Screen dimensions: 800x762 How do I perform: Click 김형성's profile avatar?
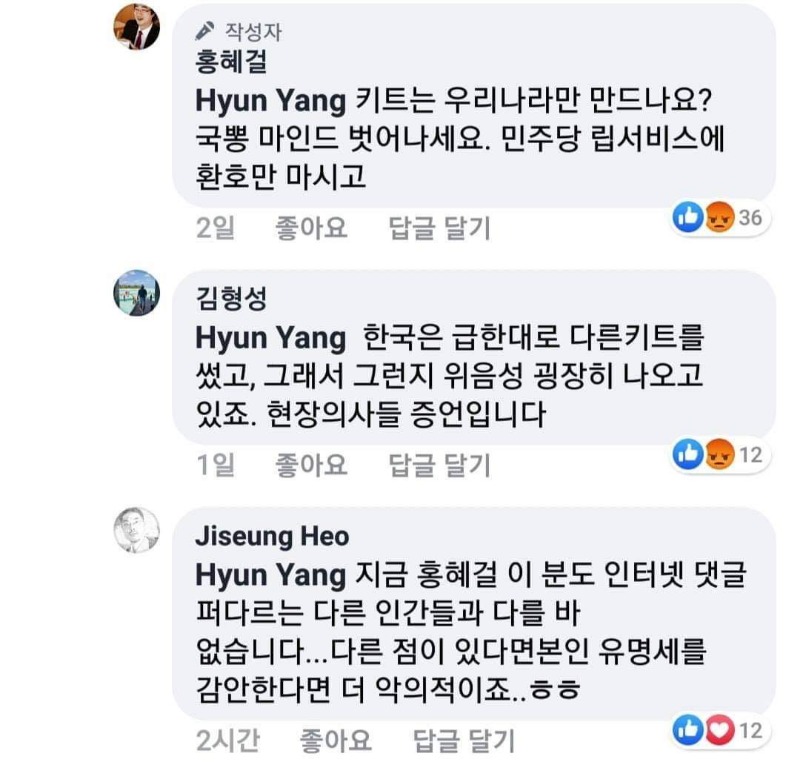coord(136,292)
